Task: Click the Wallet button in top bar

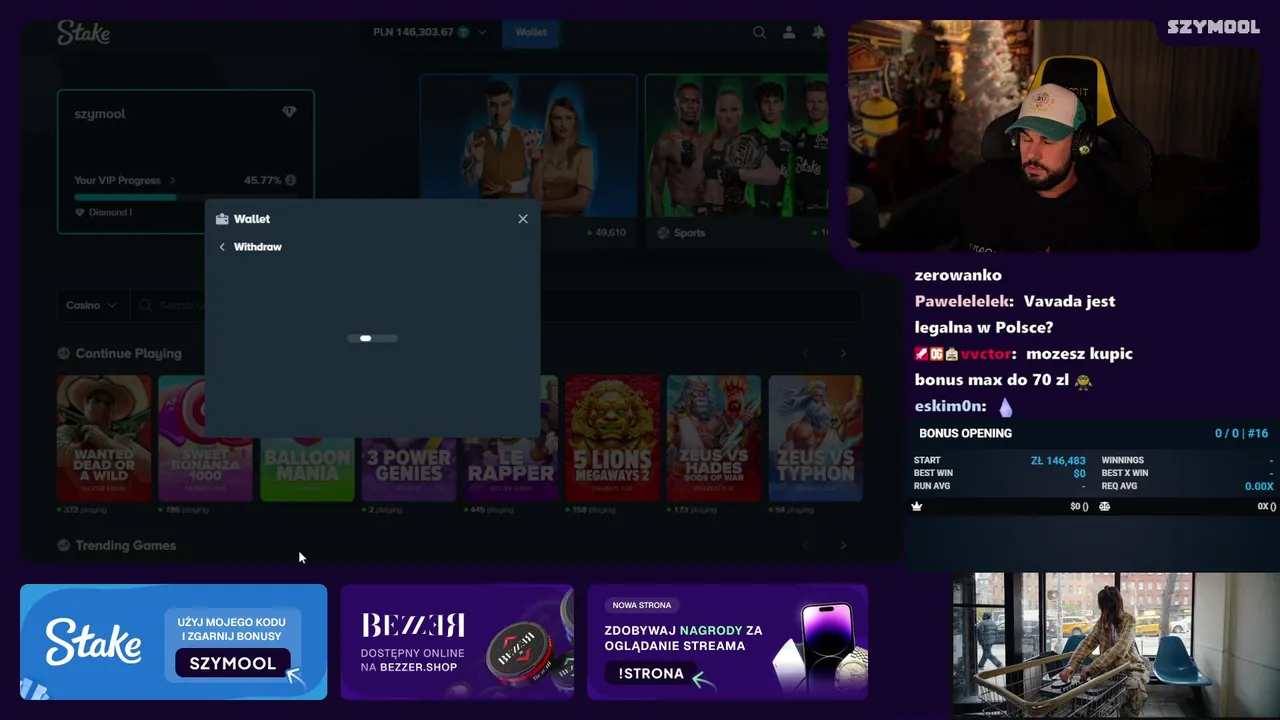Action: point(531,32)
